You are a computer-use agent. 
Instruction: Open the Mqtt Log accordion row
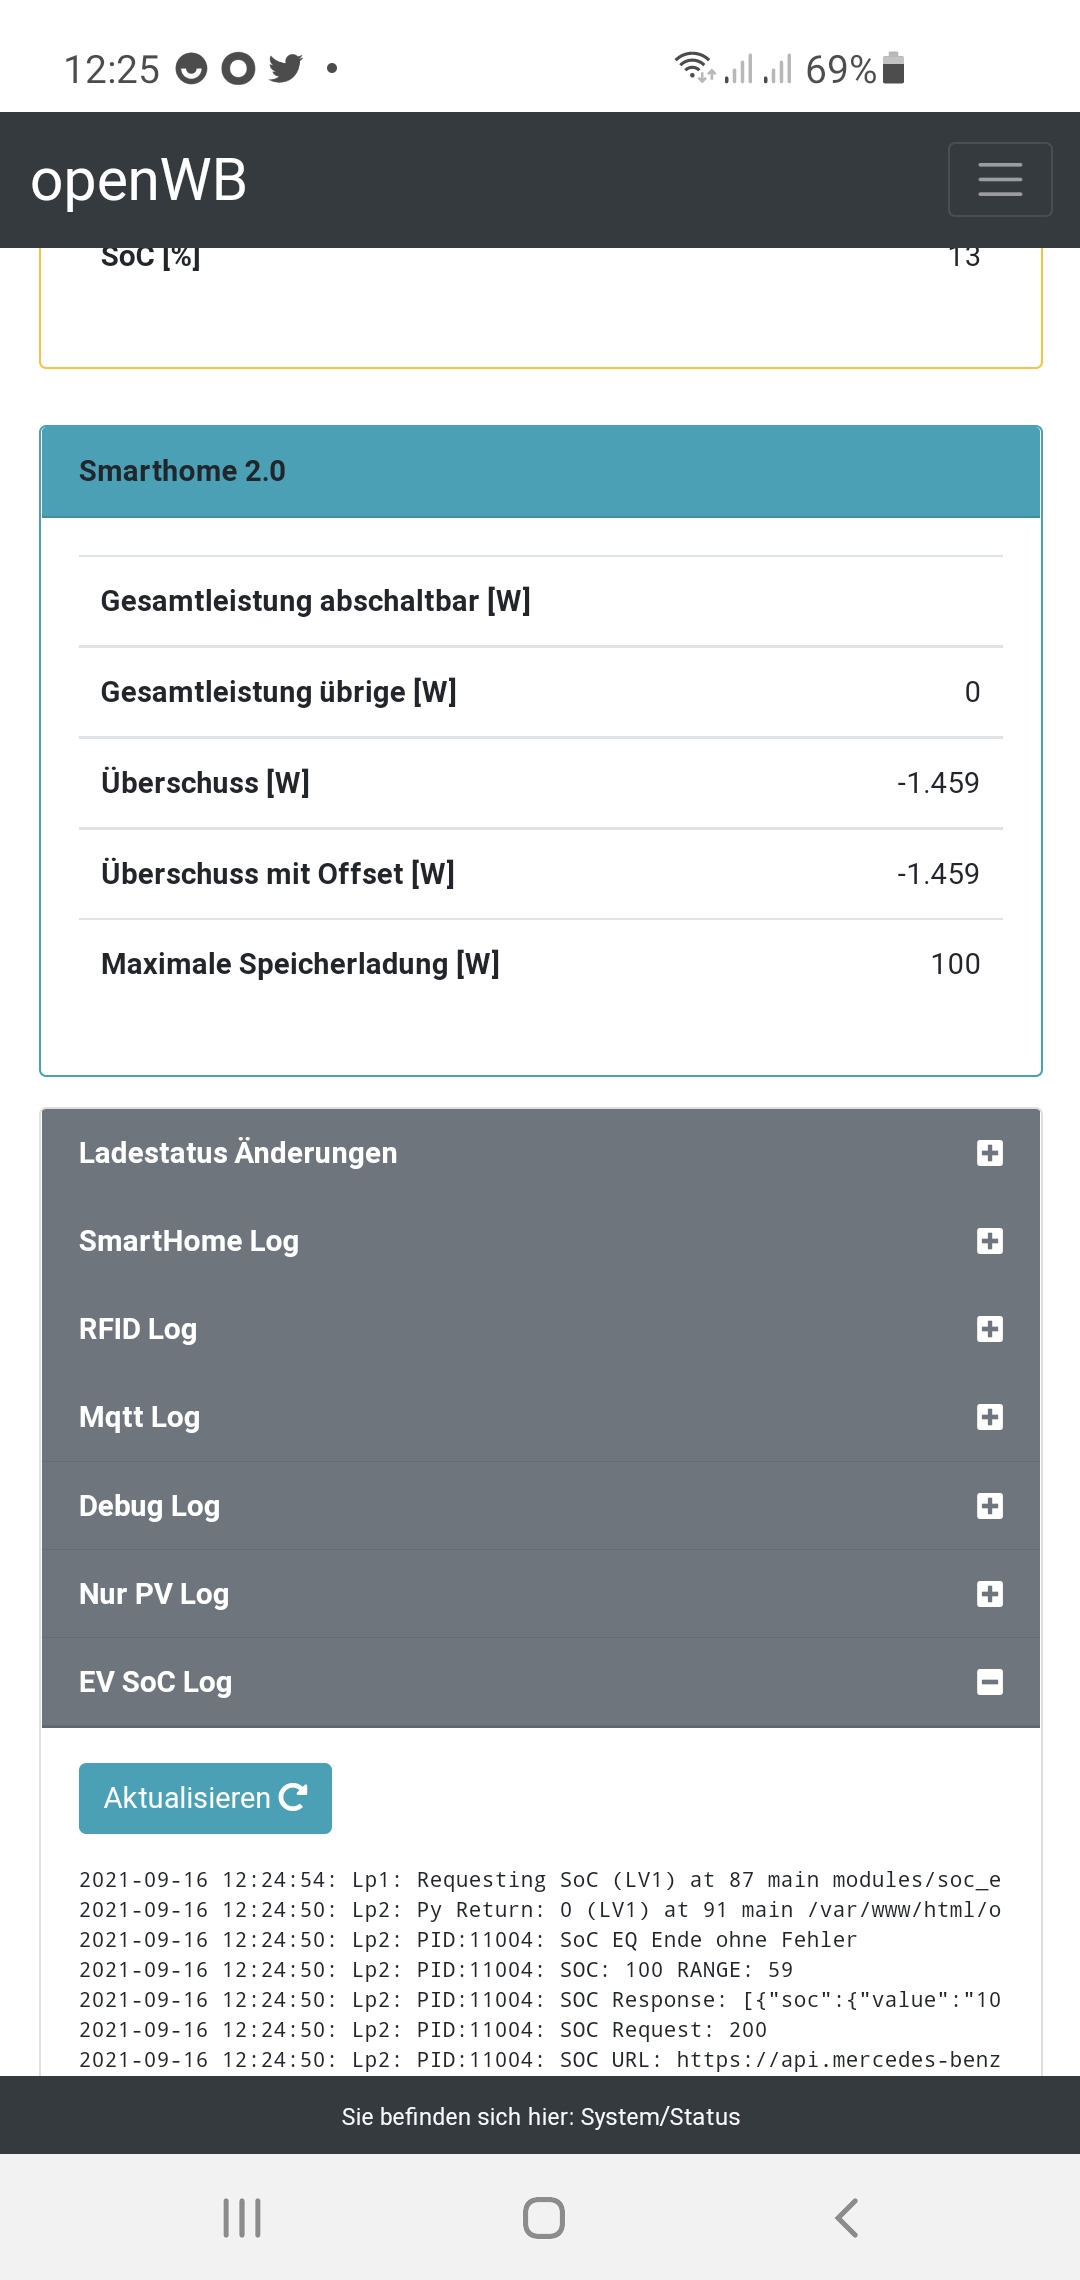[140, 1417]
